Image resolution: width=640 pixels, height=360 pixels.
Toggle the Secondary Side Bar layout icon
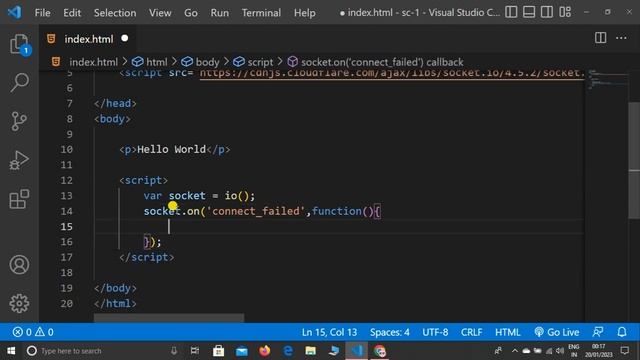coord(547,12)
